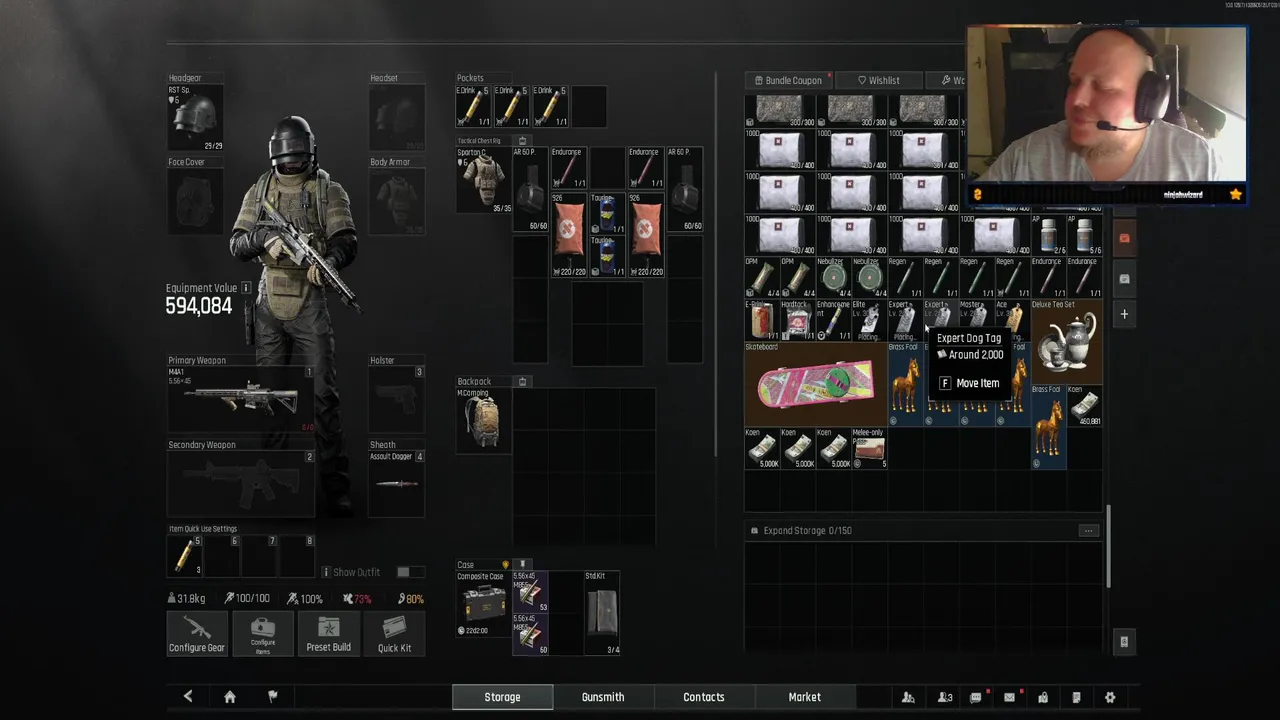This screenshot has height=720, width=1280.
Task: Click the pin icon beside Case
Action: tap(522, 565)
